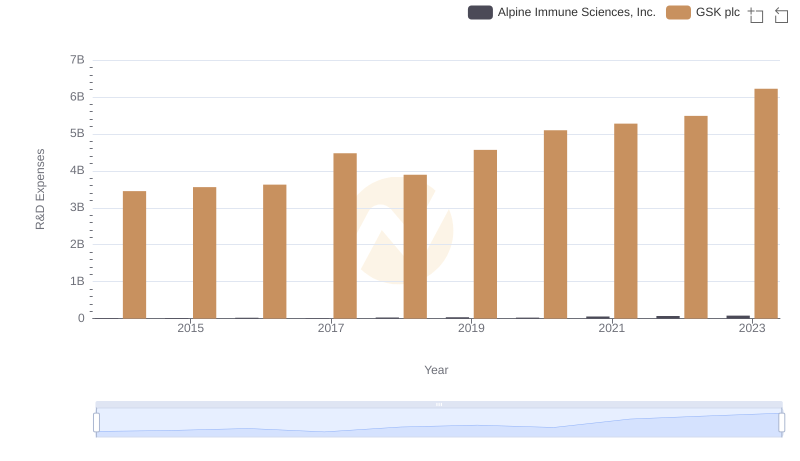Click the reset zoom icon
800x461 pixels.
click(781, 15)
